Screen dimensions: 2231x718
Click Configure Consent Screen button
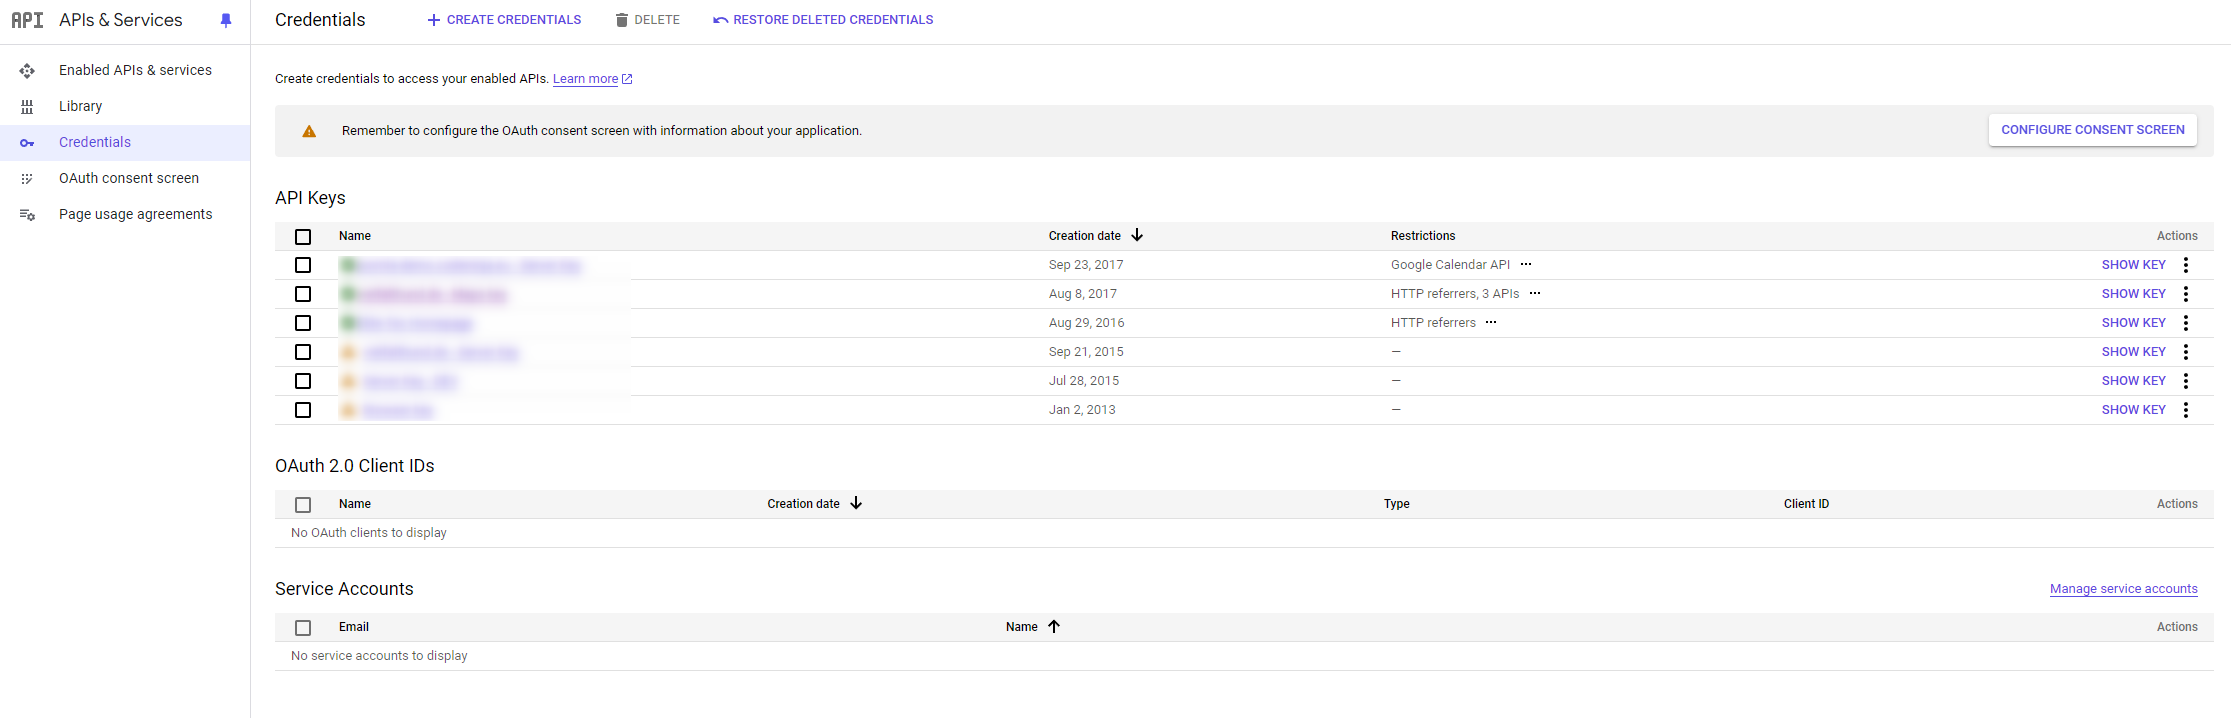pos(2092,130)
